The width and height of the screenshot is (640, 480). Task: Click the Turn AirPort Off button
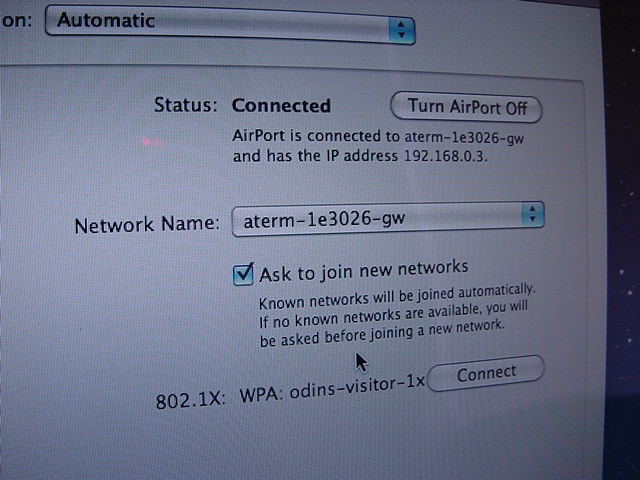(x=466, y=107)
